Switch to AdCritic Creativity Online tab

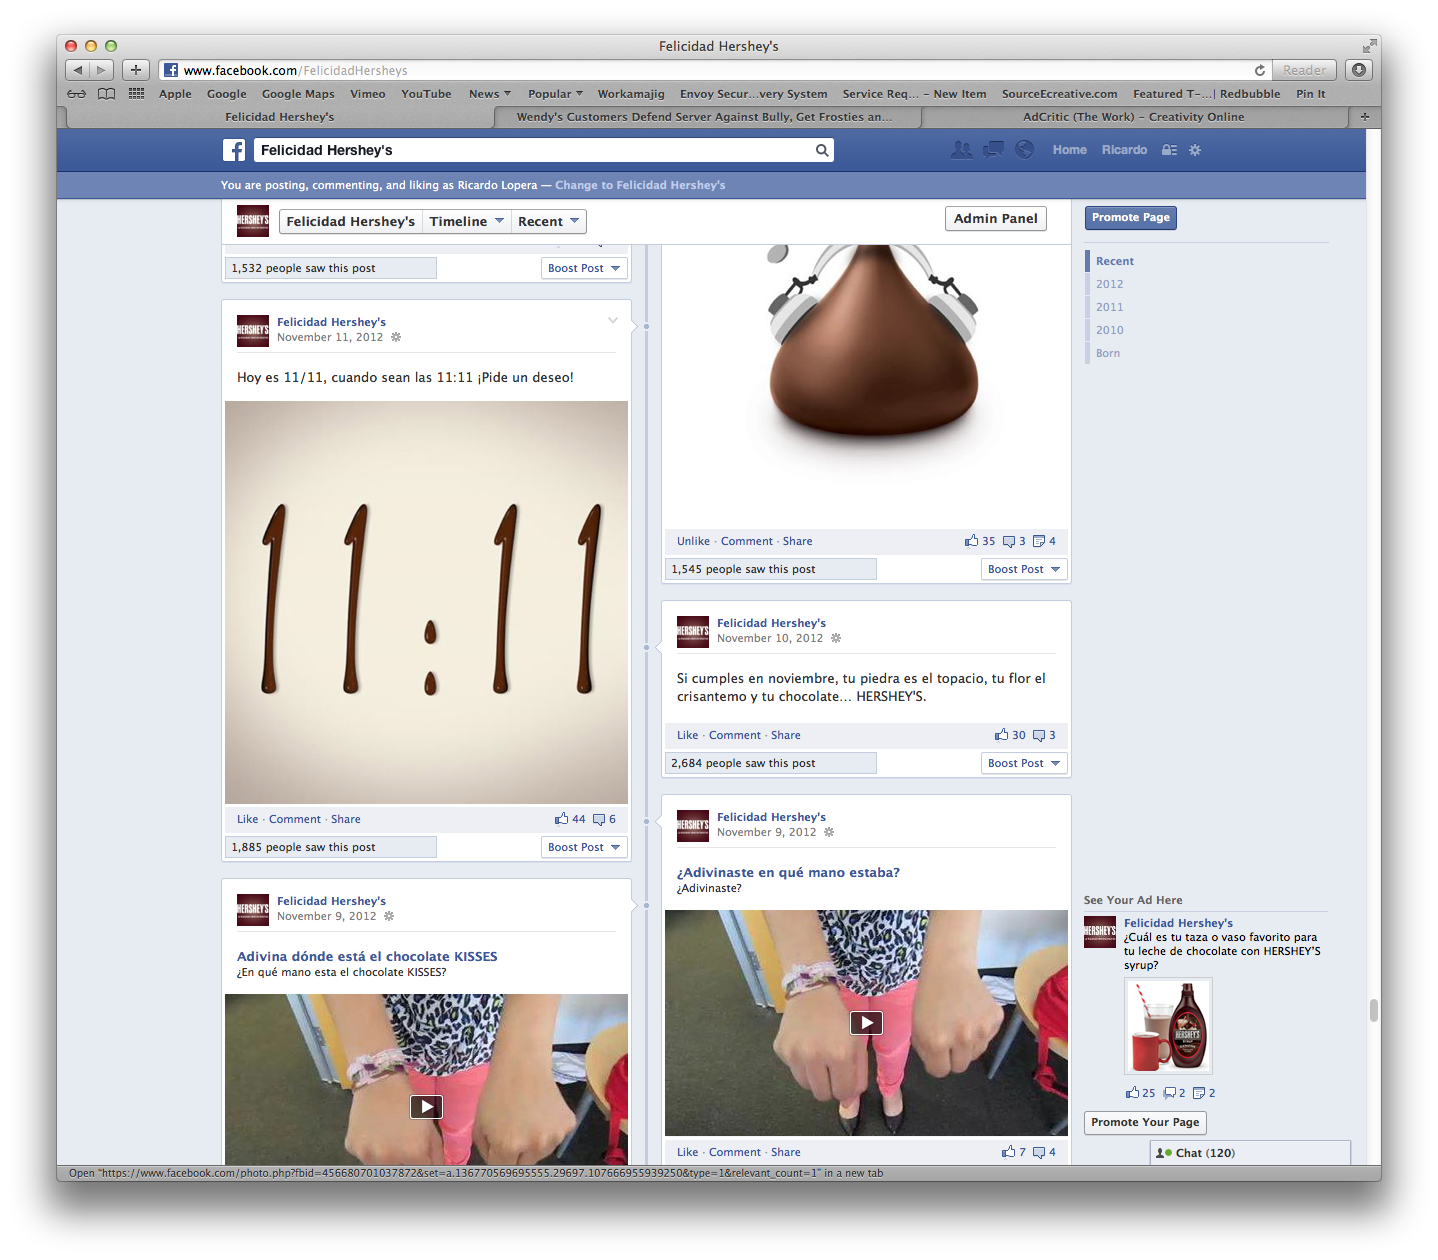pyautogui.click(x=1133, y=117)
